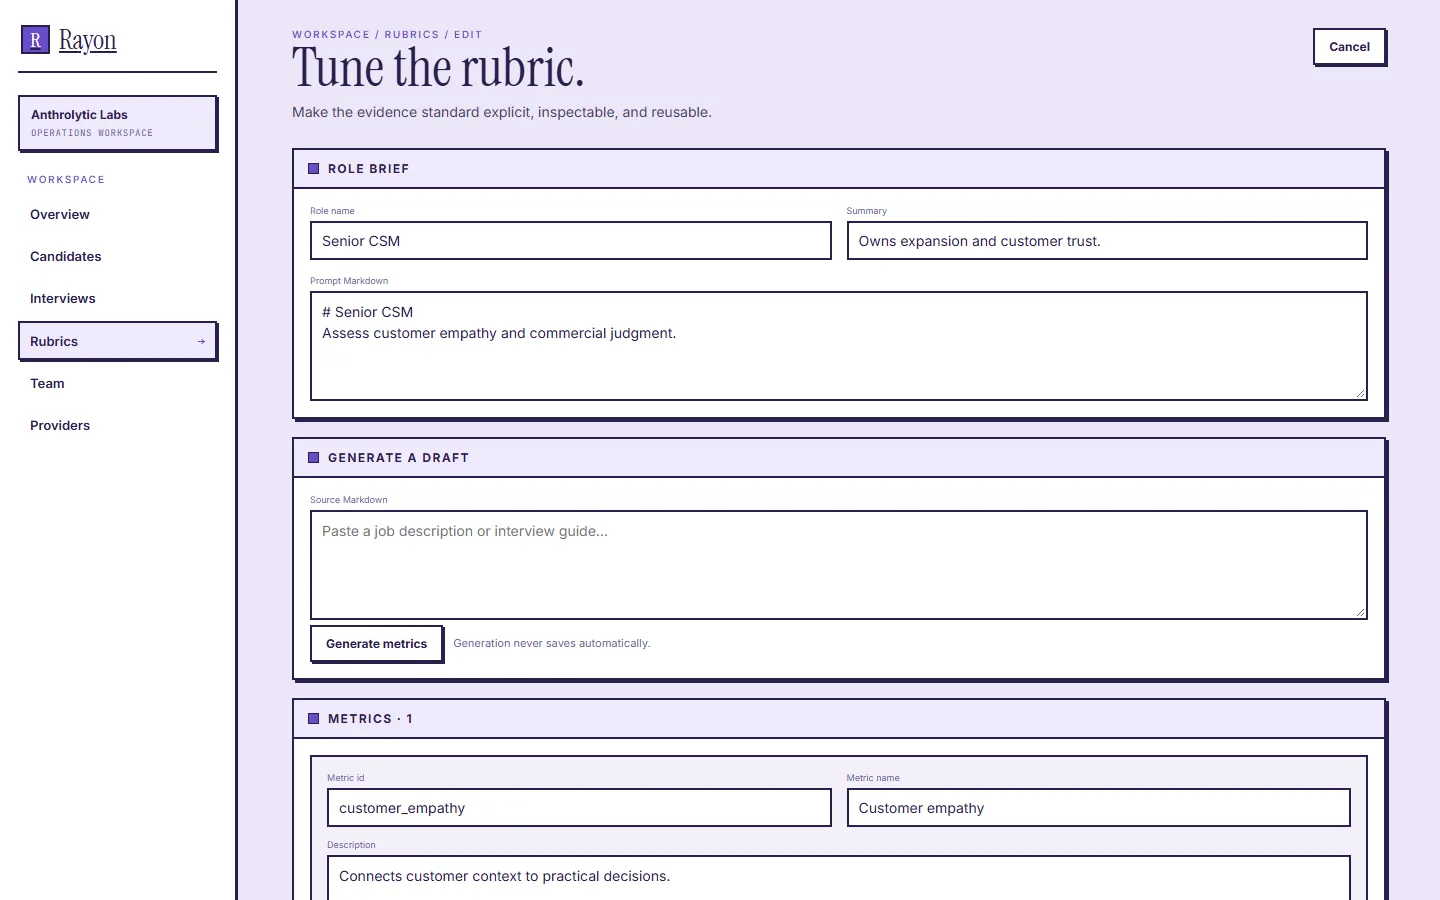Focus the Metric id field
Screen dimensions: 1440x900
579,808
